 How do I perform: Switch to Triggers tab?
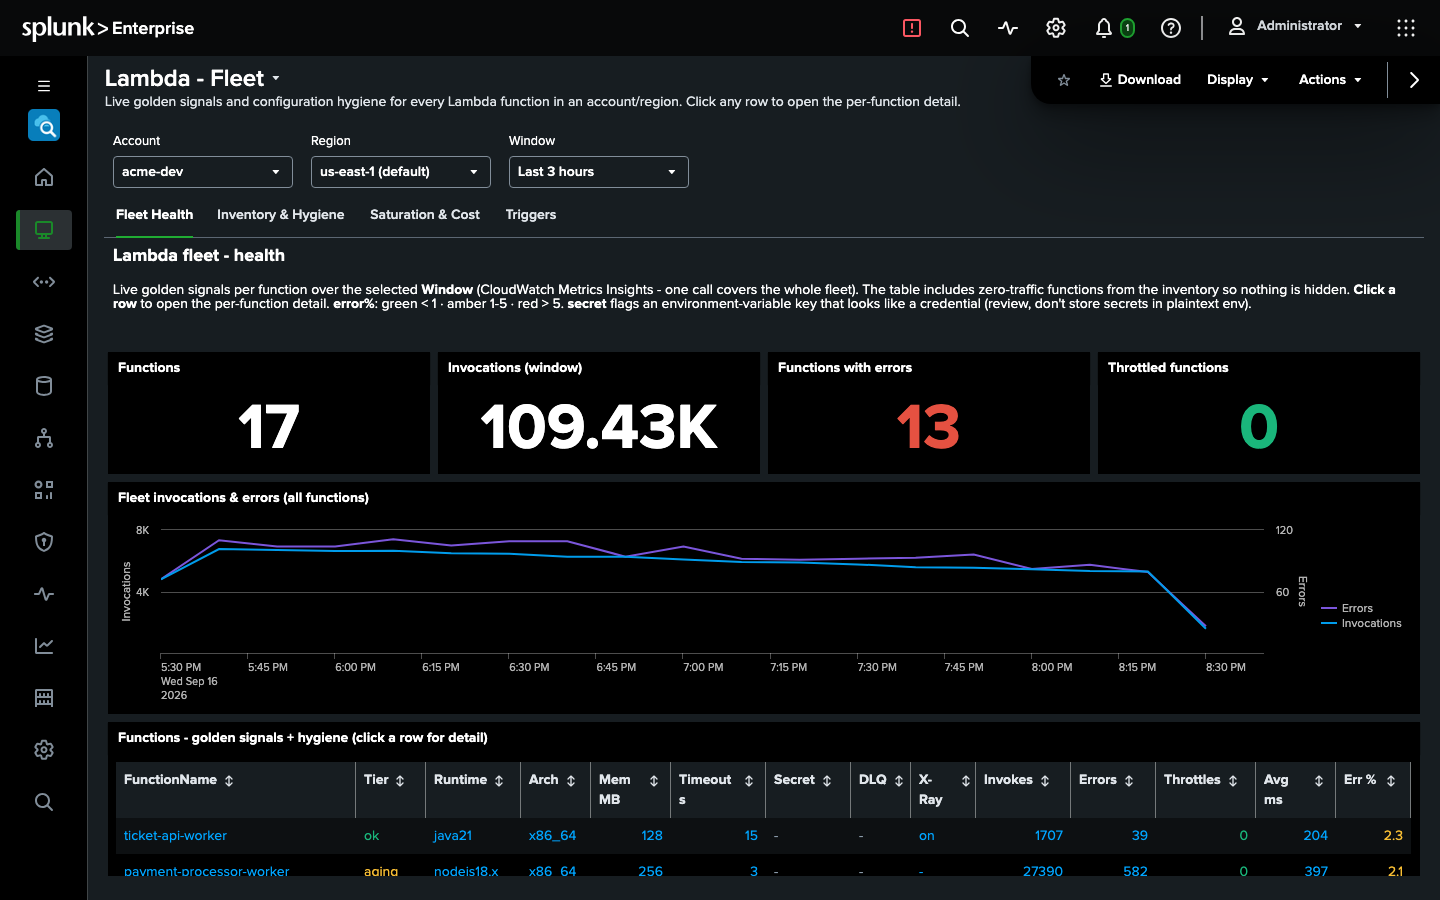tap(531, 215)
